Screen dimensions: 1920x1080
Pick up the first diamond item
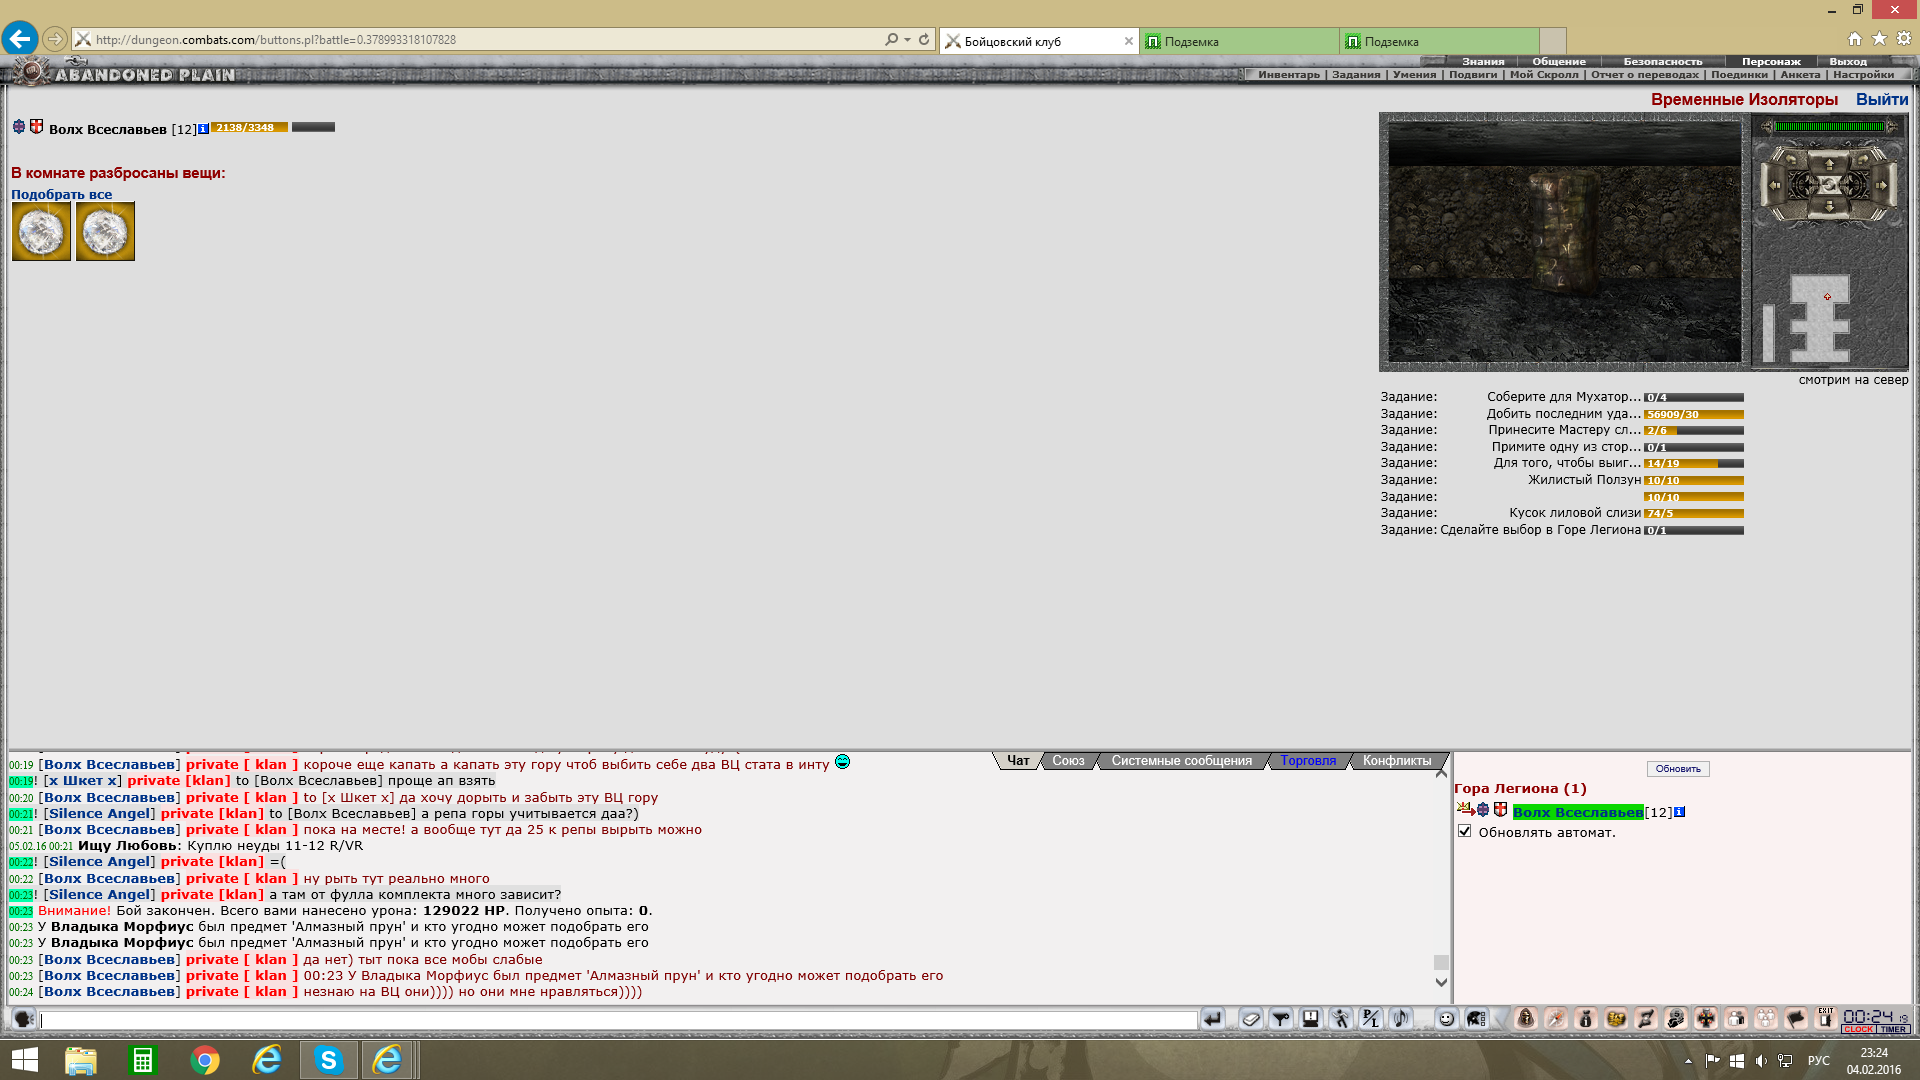[41, 232]
